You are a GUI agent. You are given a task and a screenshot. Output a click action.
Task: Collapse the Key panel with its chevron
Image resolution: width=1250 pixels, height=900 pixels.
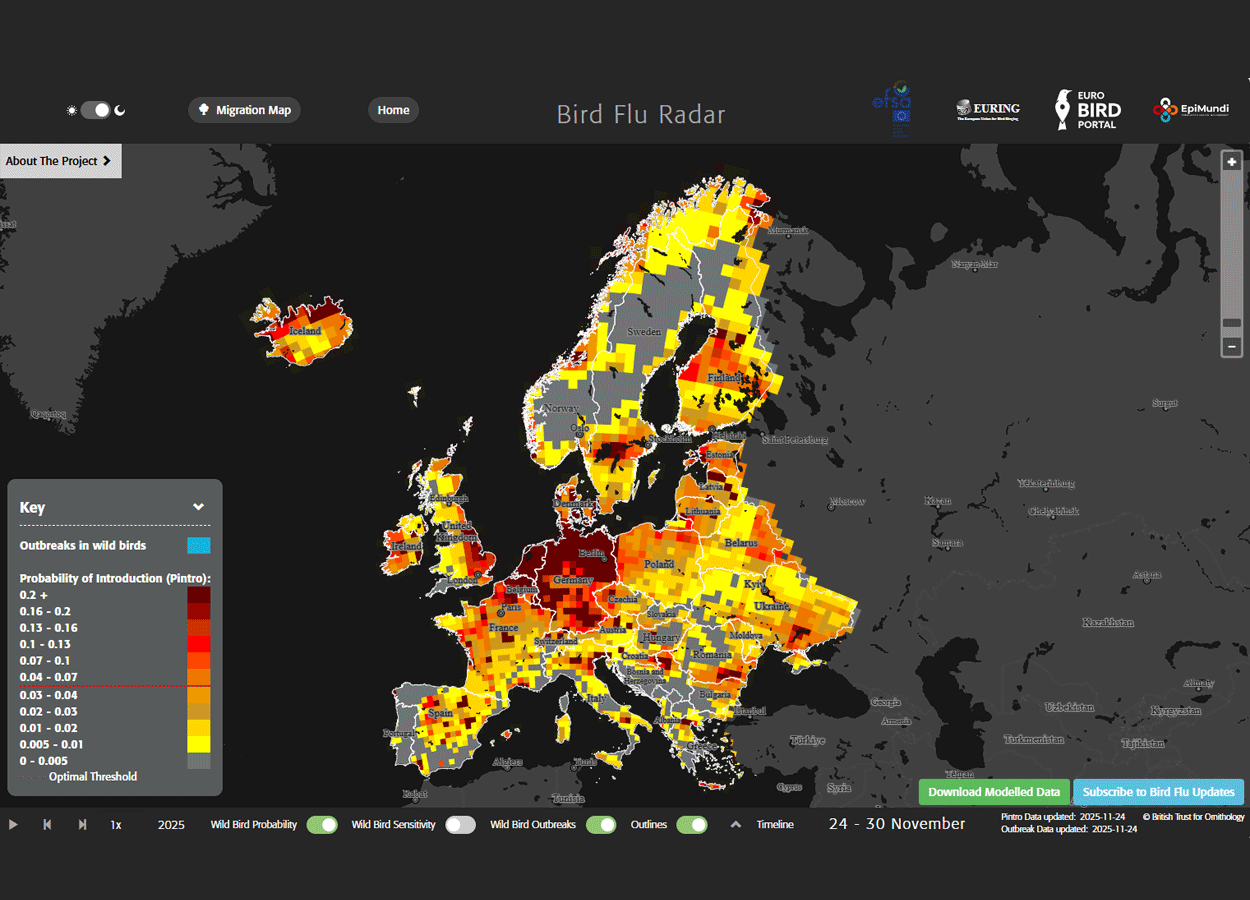(198, 506)
